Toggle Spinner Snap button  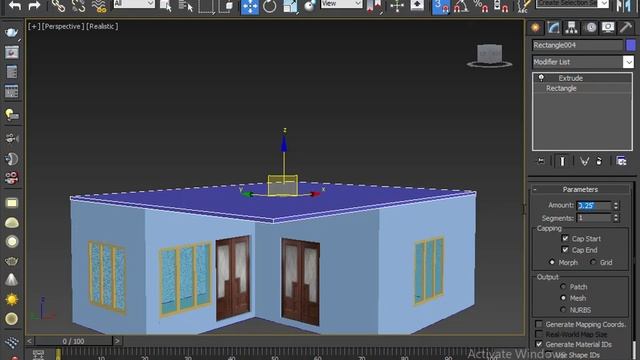[x=501, y=7]
